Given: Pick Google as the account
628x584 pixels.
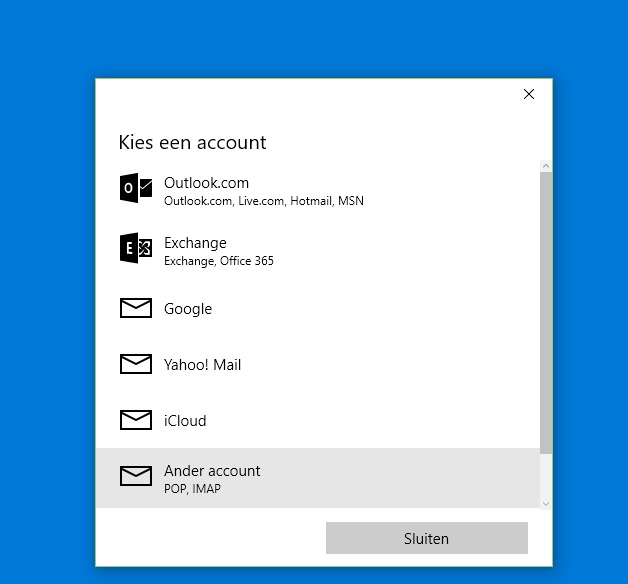Looking at the screenshot, I should tap(318, 308).
